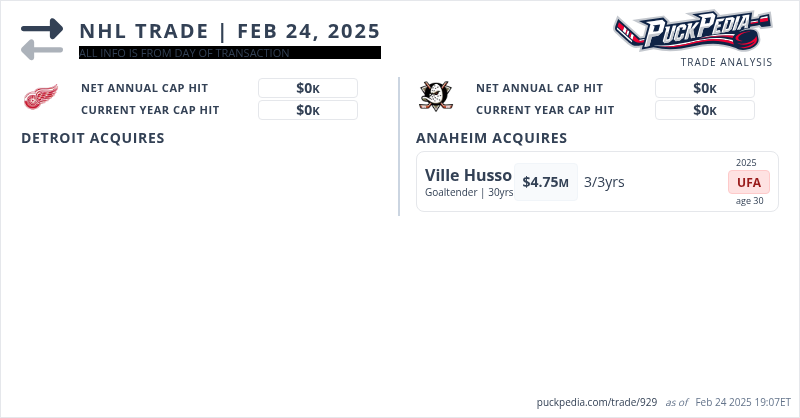Click the Trade Analysis label
The image size is (800, 418).
pyautogui.click(x=726, y=62)
